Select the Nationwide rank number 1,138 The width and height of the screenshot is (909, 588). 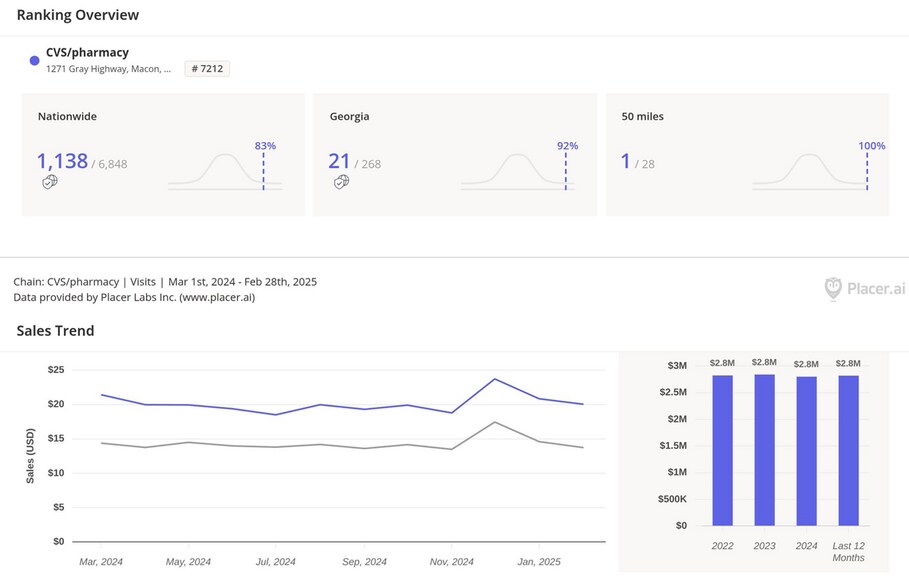tap(62, 161)
